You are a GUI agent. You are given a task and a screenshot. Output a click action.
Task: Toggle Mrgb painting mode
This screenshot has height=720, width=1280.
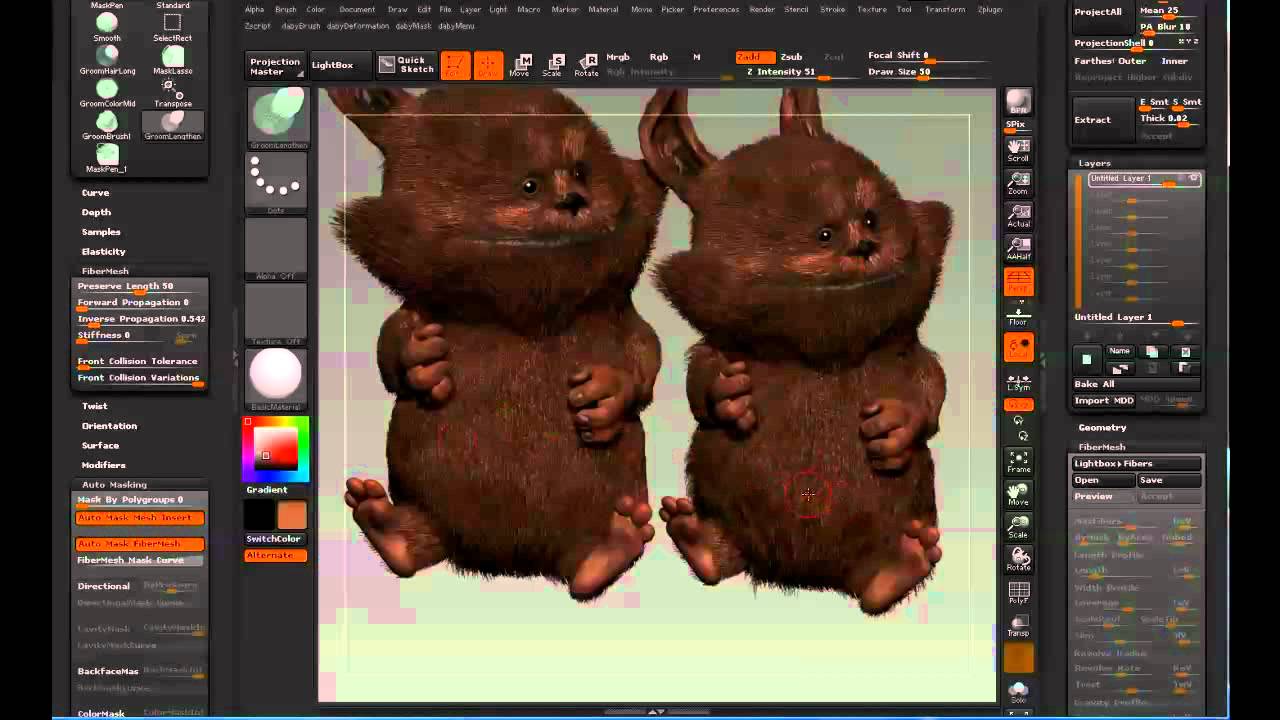[618, 57]
